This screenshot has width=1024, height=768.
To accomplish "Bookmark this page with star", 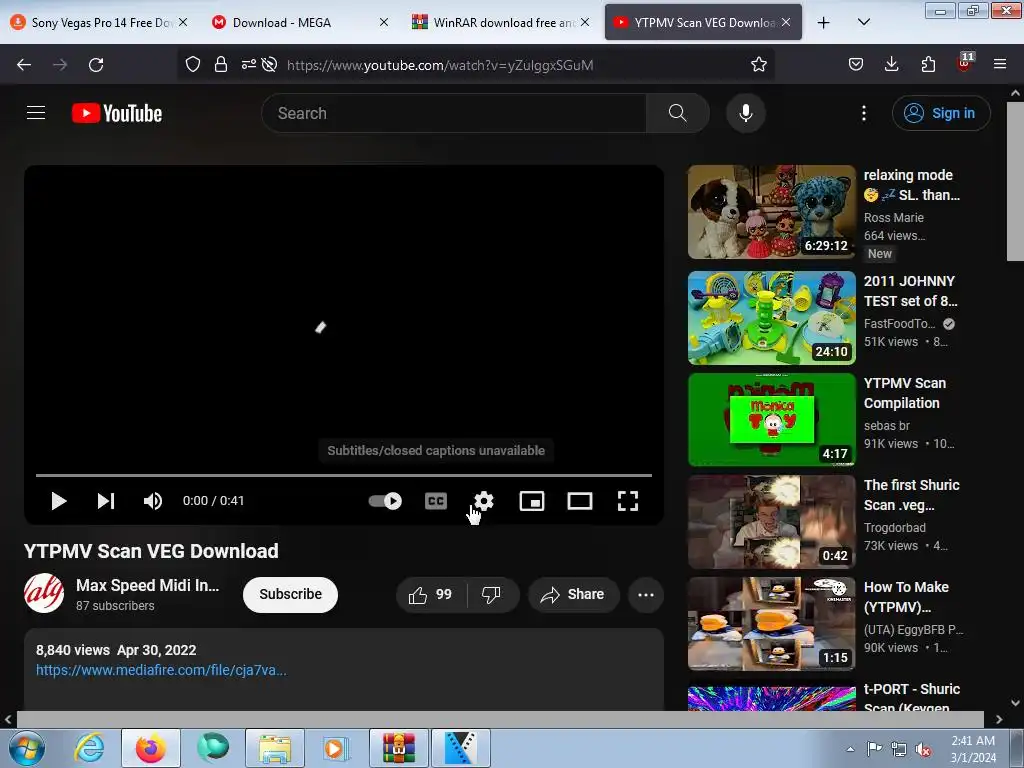I will pos(758,65).
